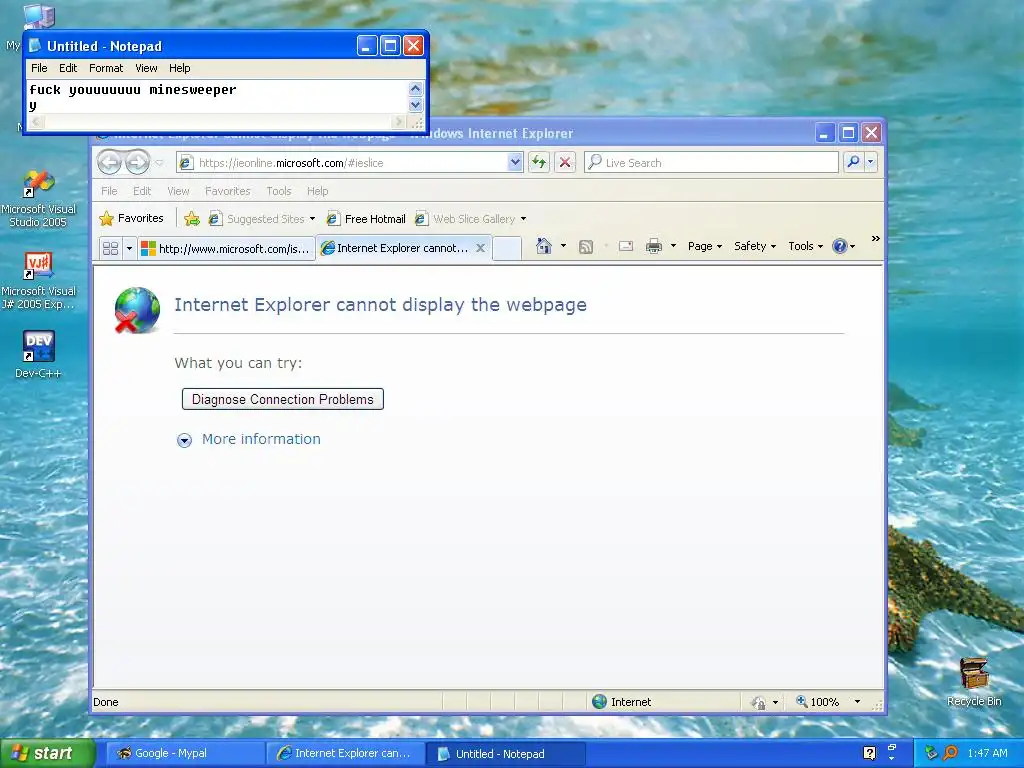1024x768 pixels.
Task: Click the Internet Explorer taskbar button
Action: pos(346,753)
